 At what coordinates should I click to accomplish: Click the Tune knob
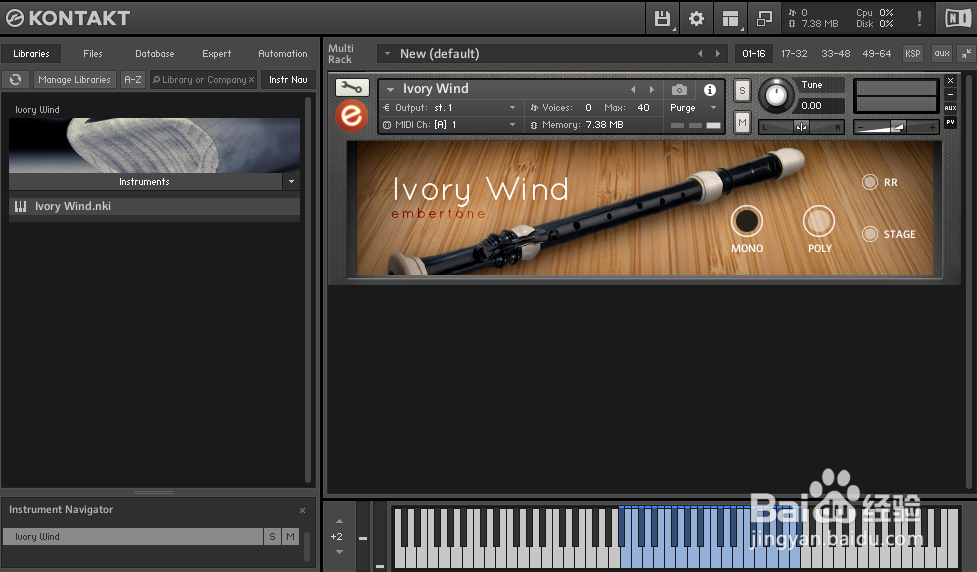776,95
